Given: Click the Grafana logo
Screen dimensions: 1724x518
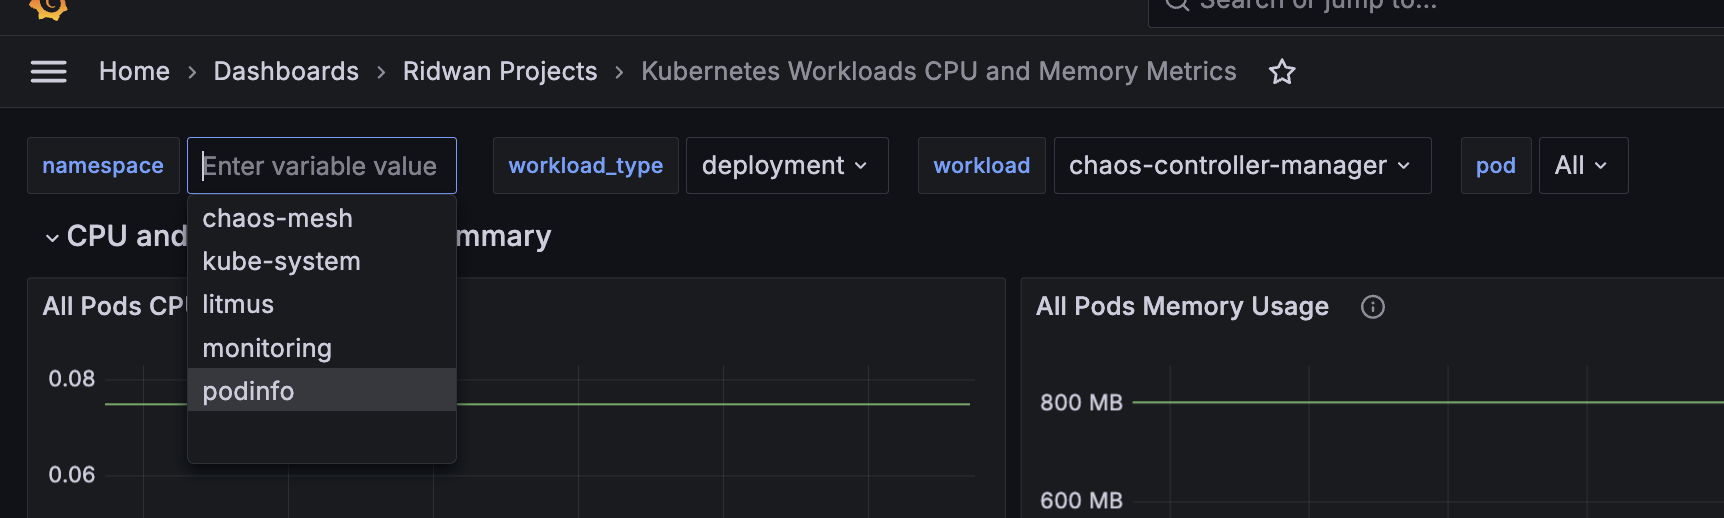Looking at the screenshot, I should click(x=47, y=8).
